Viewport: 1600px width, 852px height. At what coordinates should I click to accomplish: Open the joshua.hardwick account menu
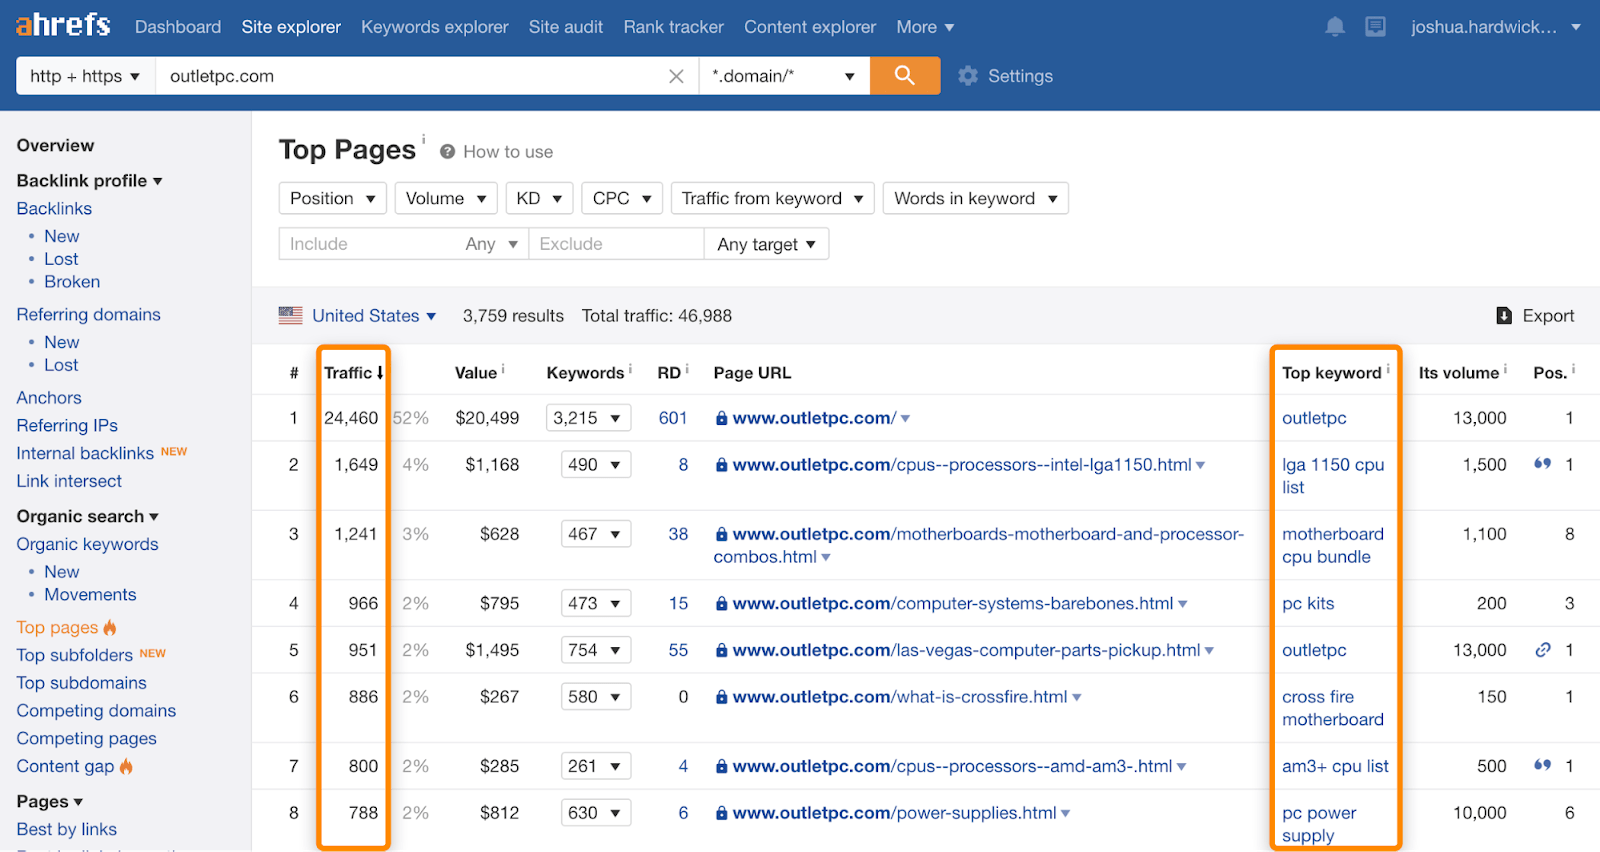[x=1495, y=27]
